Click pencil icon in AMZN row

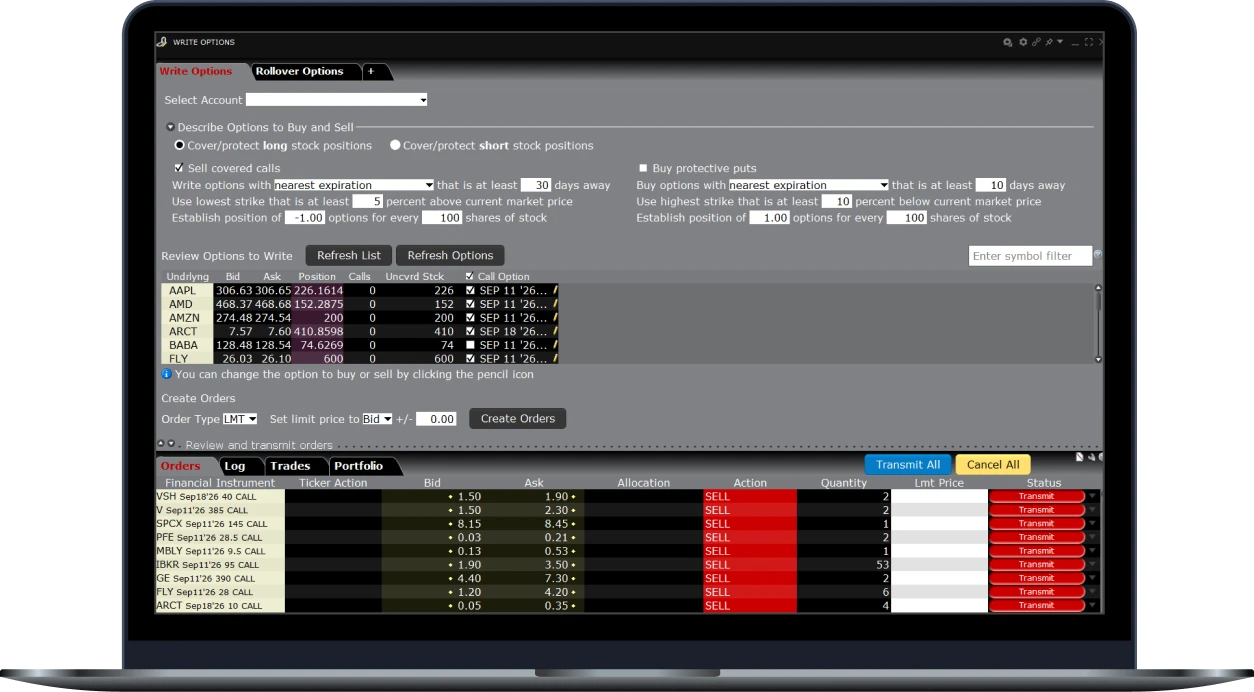(x=555, y=317)
